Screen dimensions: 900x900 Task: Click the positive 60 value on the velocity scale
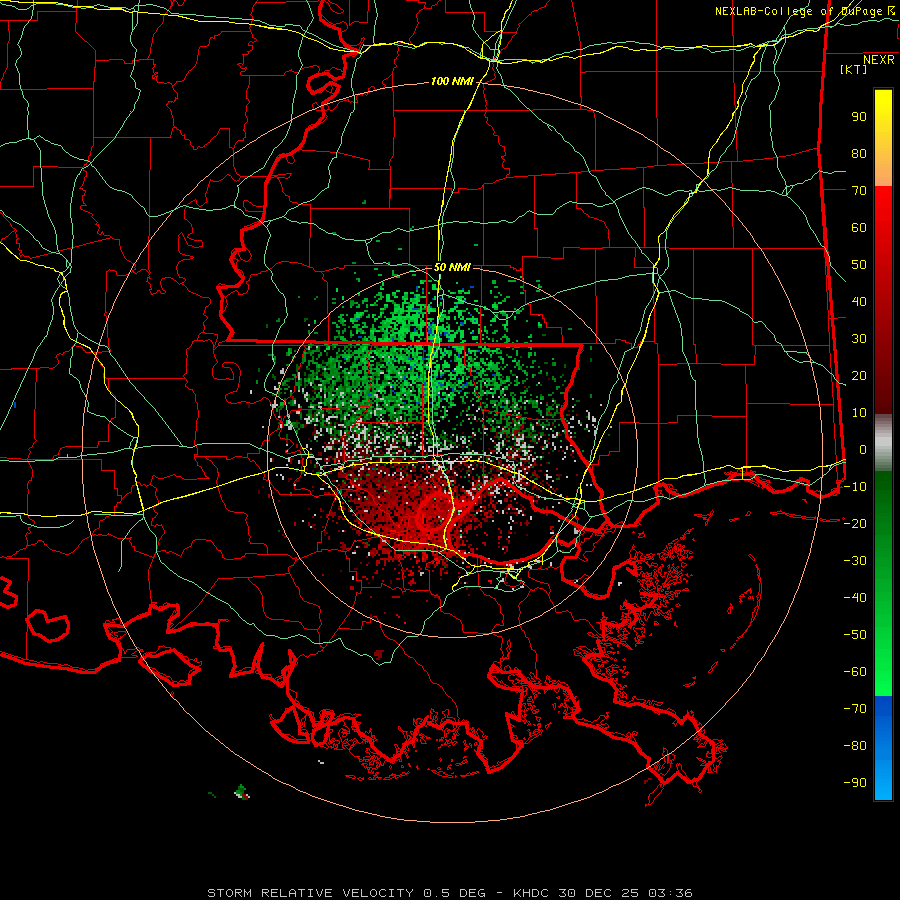[859, 227]
